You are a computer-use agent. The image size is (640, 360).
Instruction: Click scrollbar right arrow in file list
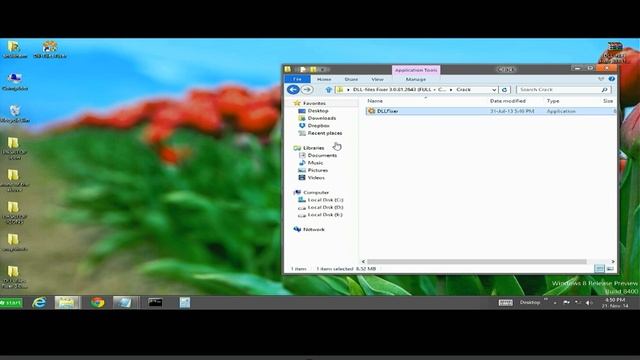pos(613,261)
